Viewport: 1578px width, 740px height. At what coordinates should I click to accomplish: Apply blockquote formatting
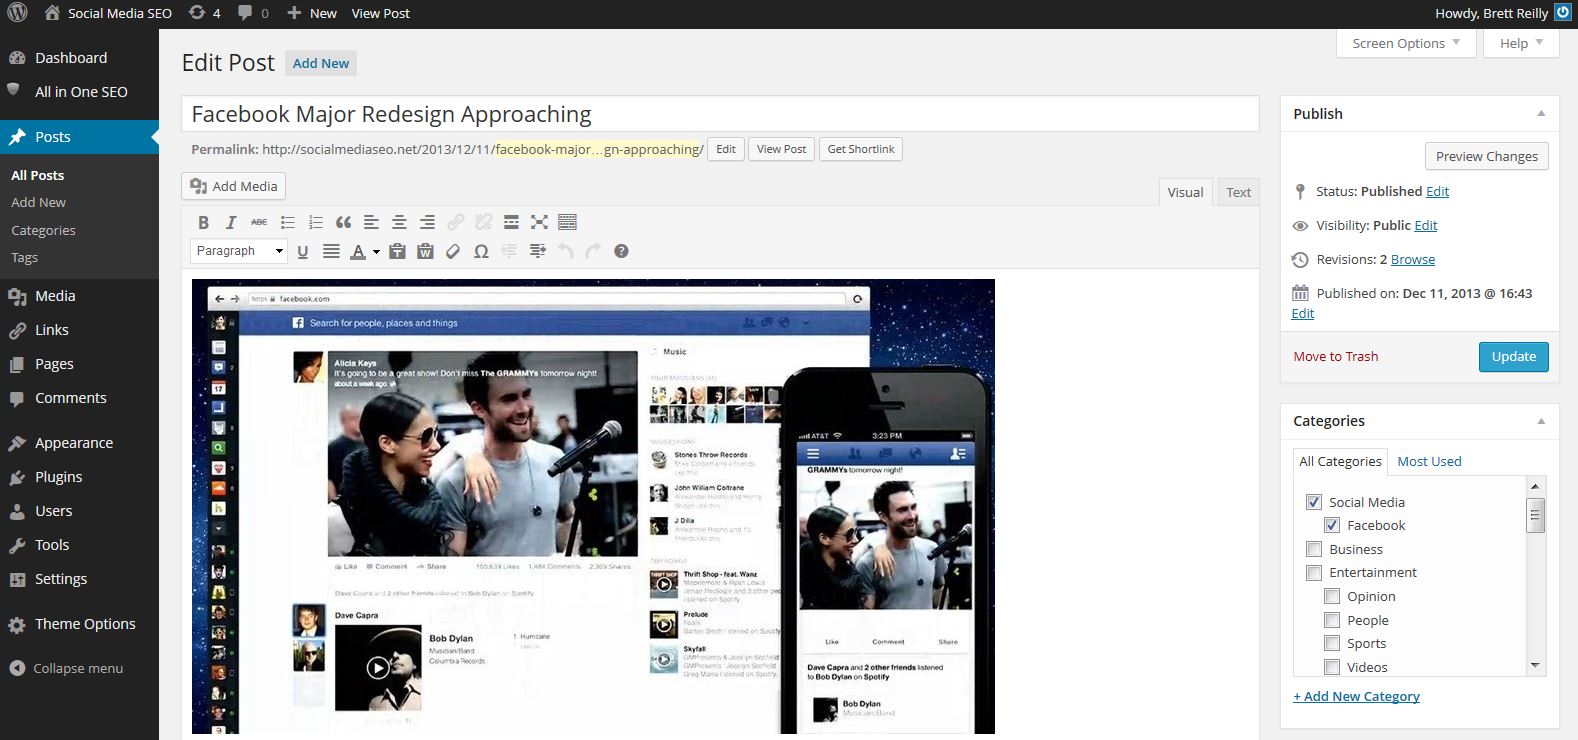point(343,222)
